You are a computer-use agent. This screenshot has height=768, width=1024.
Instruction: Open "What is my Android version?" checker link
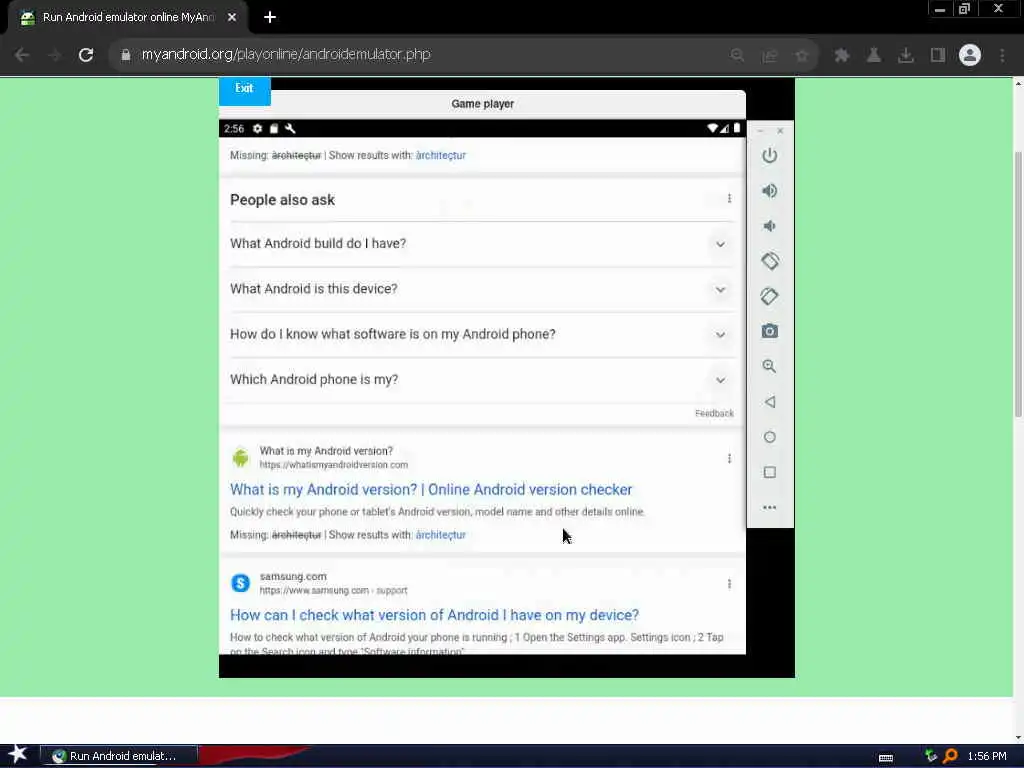[x=431, y=490]
